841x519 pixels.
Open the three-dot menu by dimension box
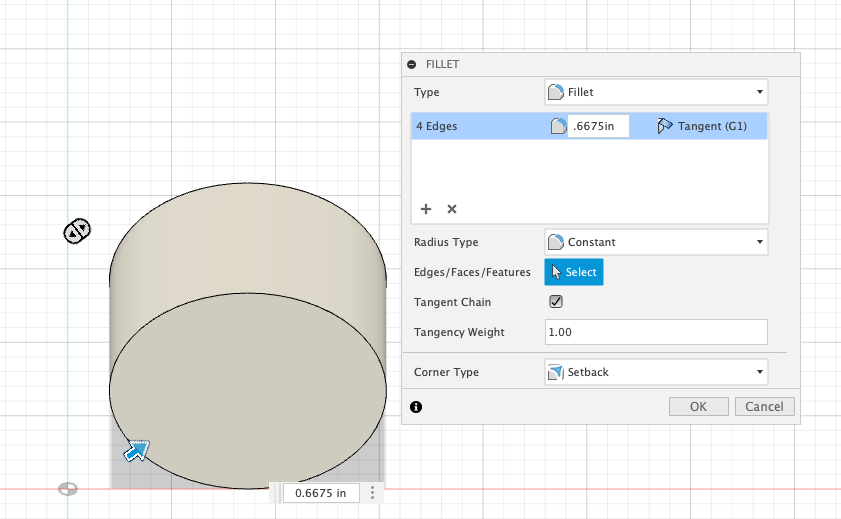click(x=372, y=492)
